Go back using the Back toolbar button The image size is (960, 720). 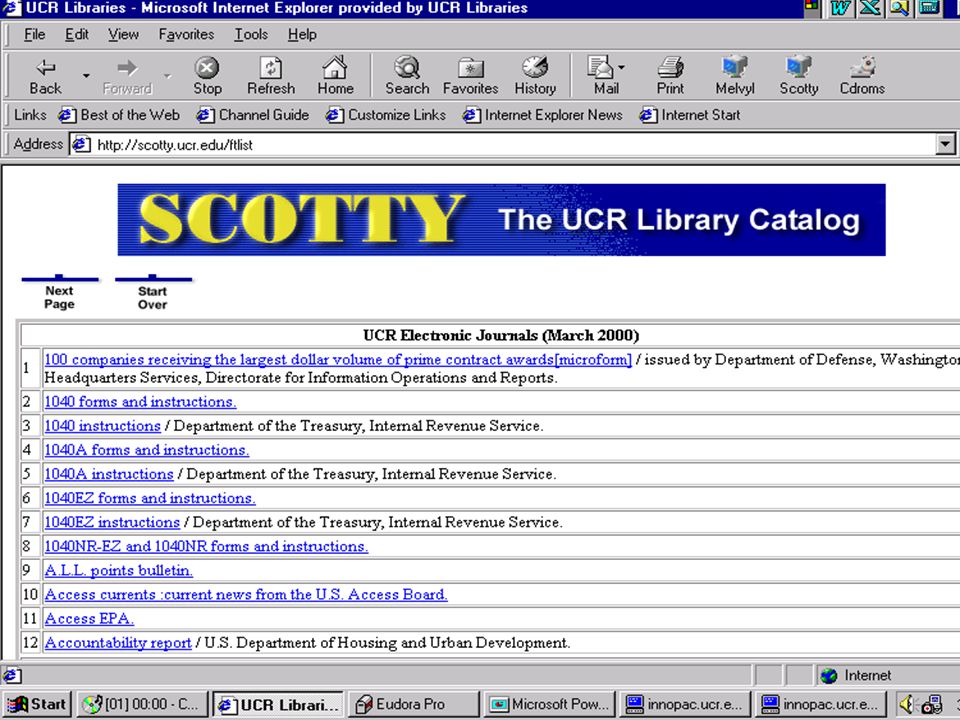pyautogui.click(x=45, y=76)
